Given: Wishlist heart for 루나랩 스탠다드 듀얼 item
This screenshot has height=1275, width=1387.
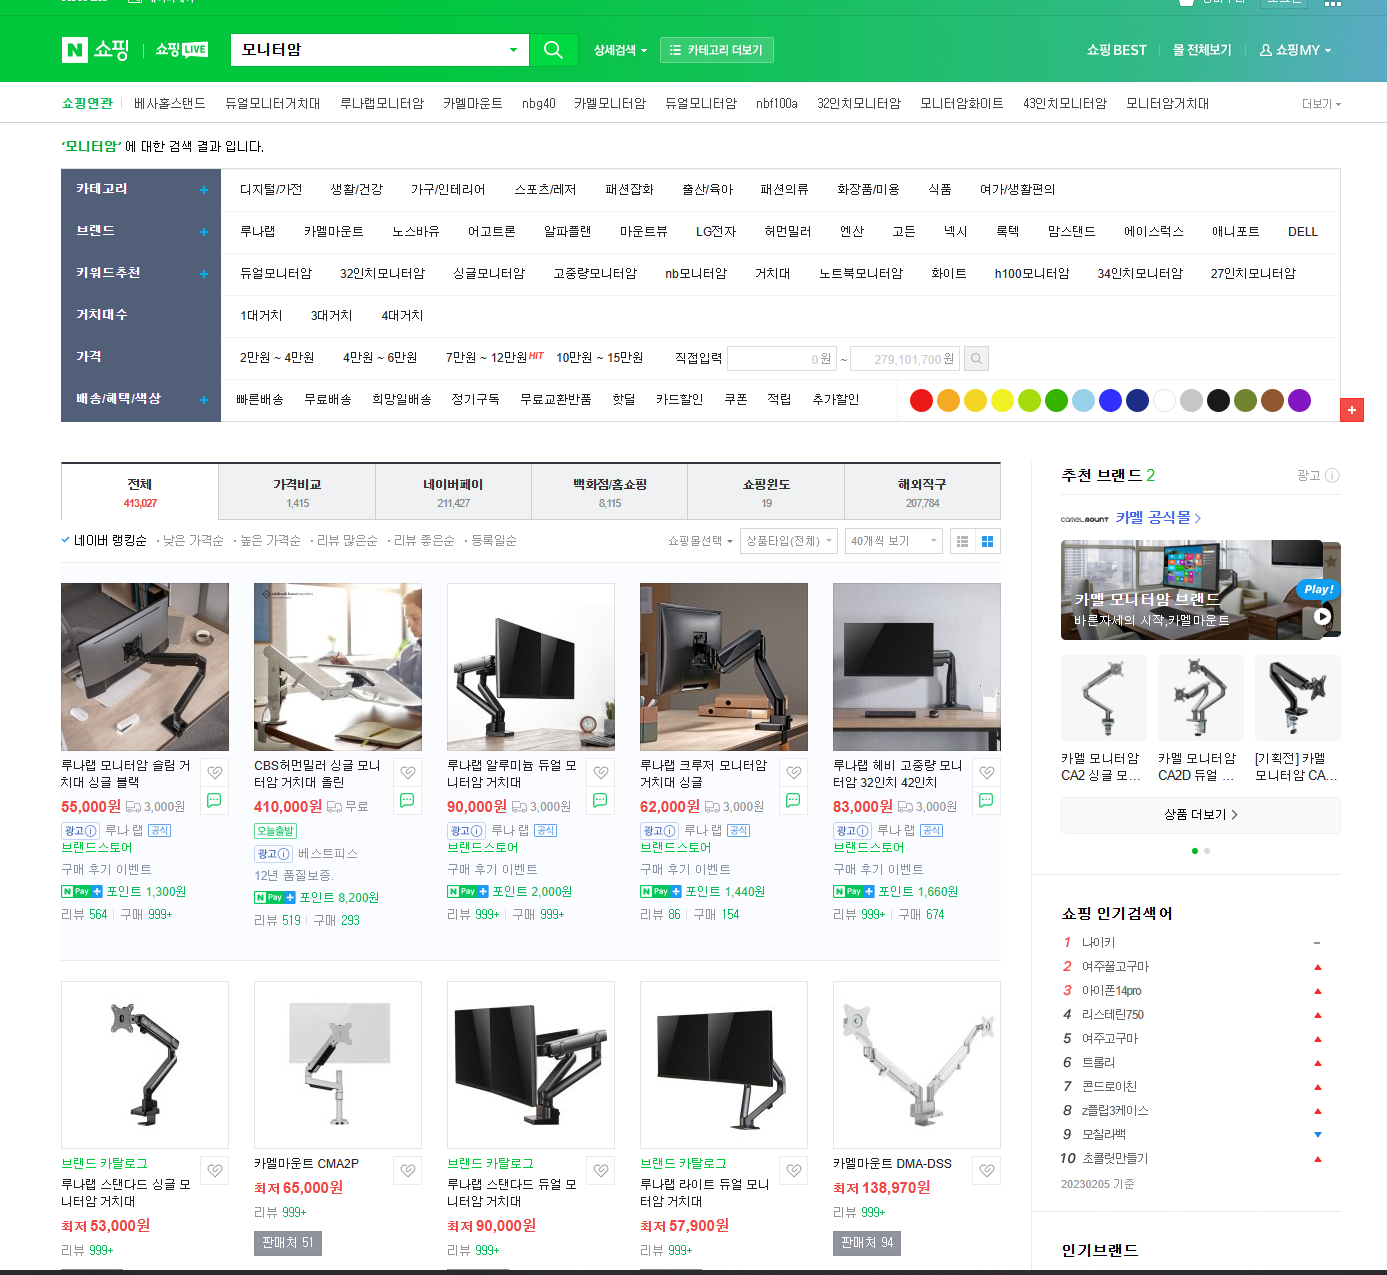Looking at the screenshot, I should (601, 1171).
